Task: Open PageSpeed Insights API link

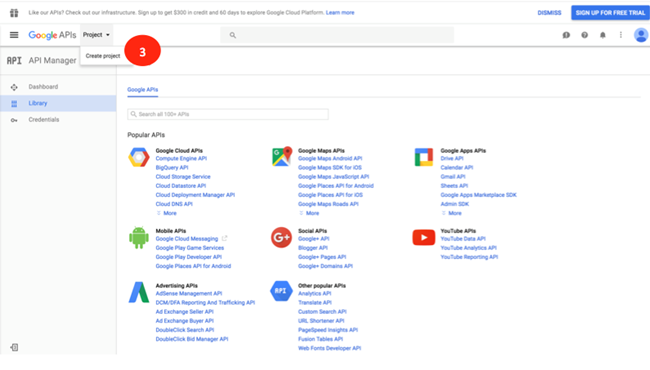Action: (x=328, y=330)
